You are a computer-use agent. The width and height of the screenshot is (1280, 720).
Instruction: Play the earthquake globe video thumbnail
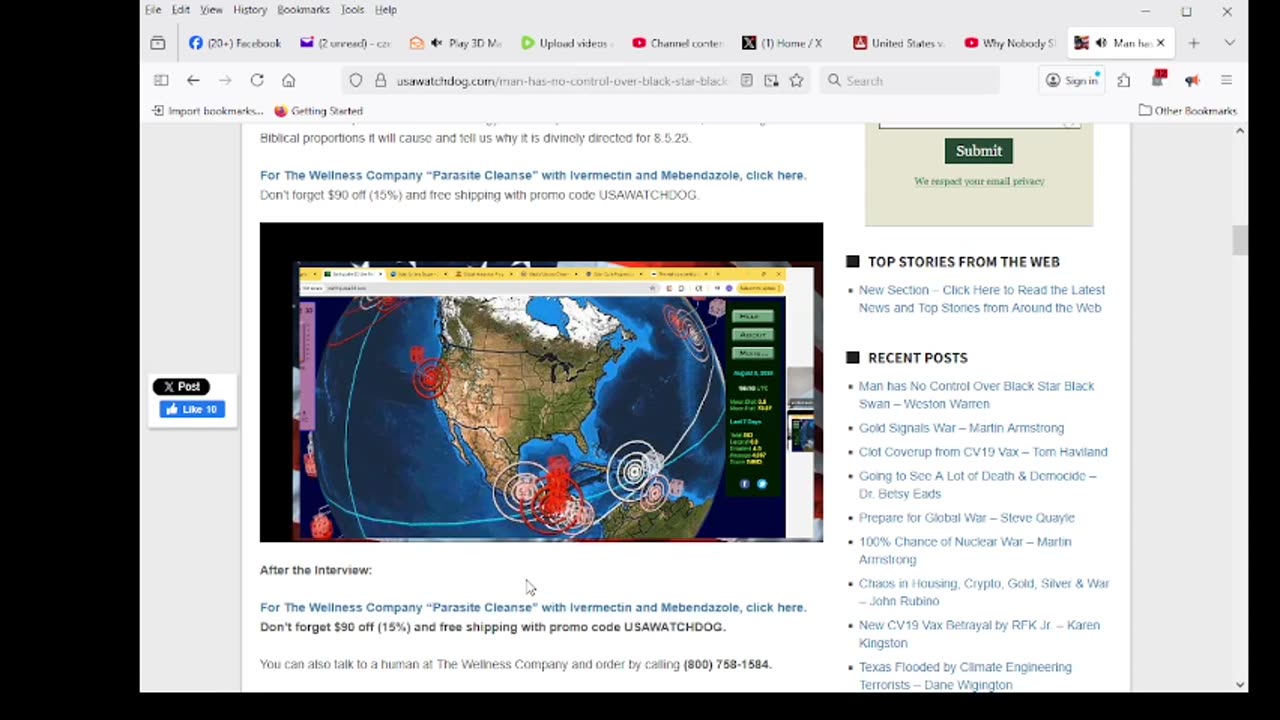tap(541, 383)
